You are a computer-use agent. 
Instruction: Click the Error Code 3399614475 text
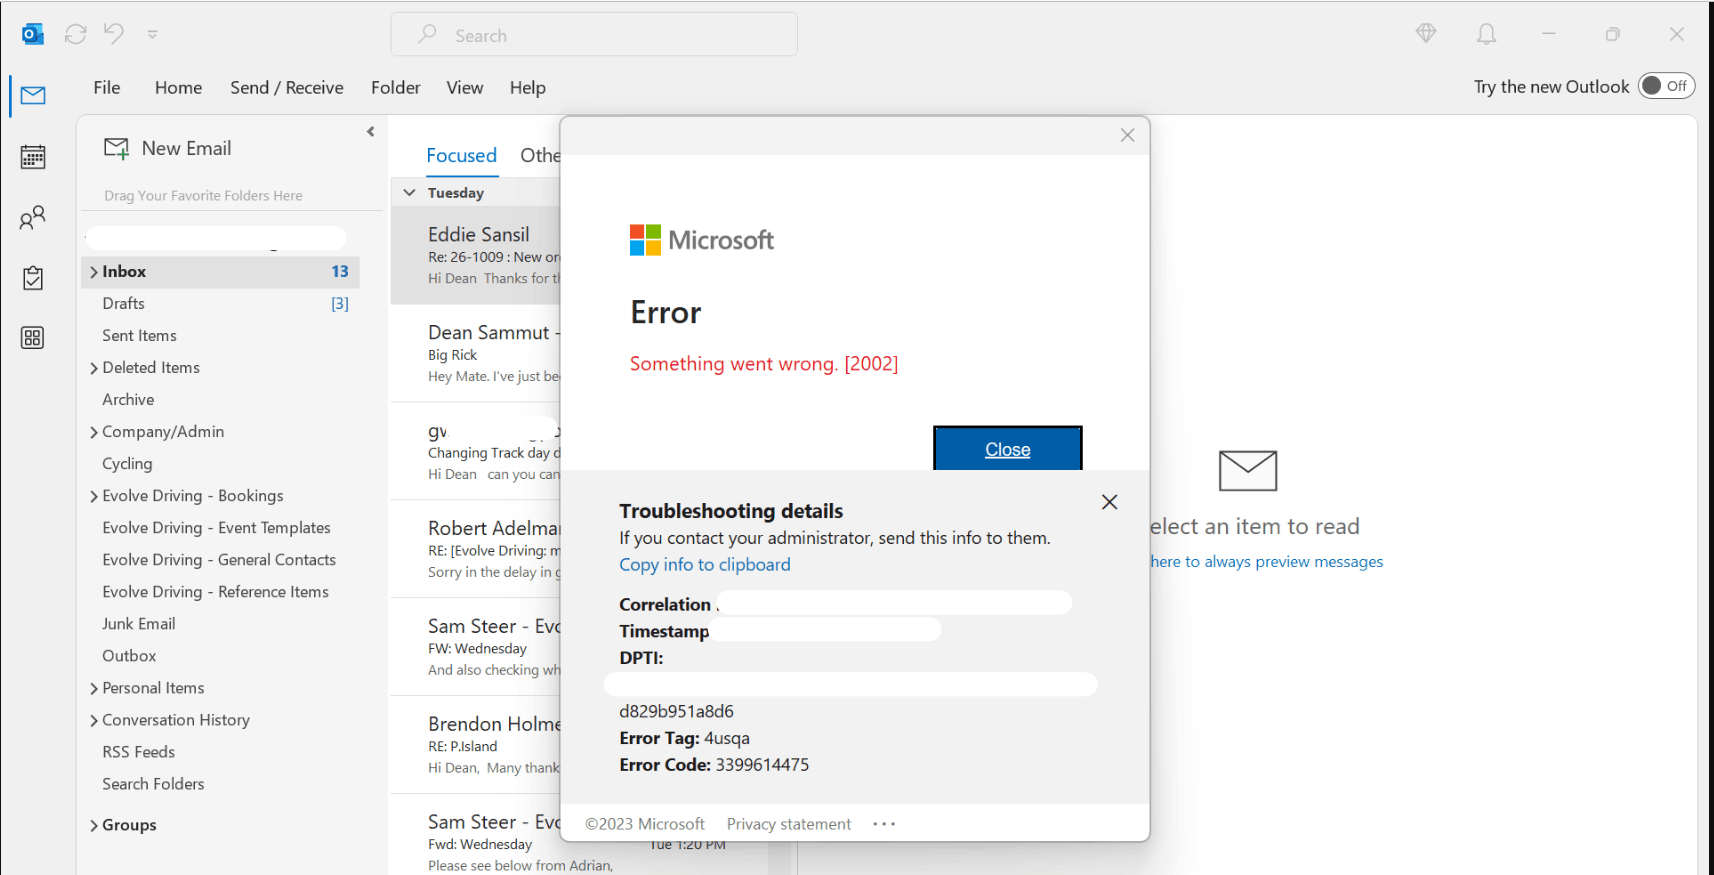click(x=714, y=765)
